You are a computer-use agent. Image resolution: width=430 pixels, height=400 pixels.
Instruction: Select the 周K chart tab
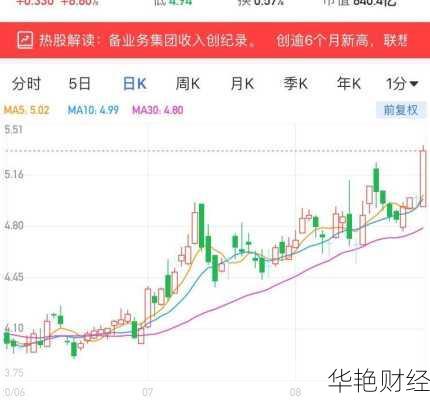pyautogui.click(x=188, y=84)
